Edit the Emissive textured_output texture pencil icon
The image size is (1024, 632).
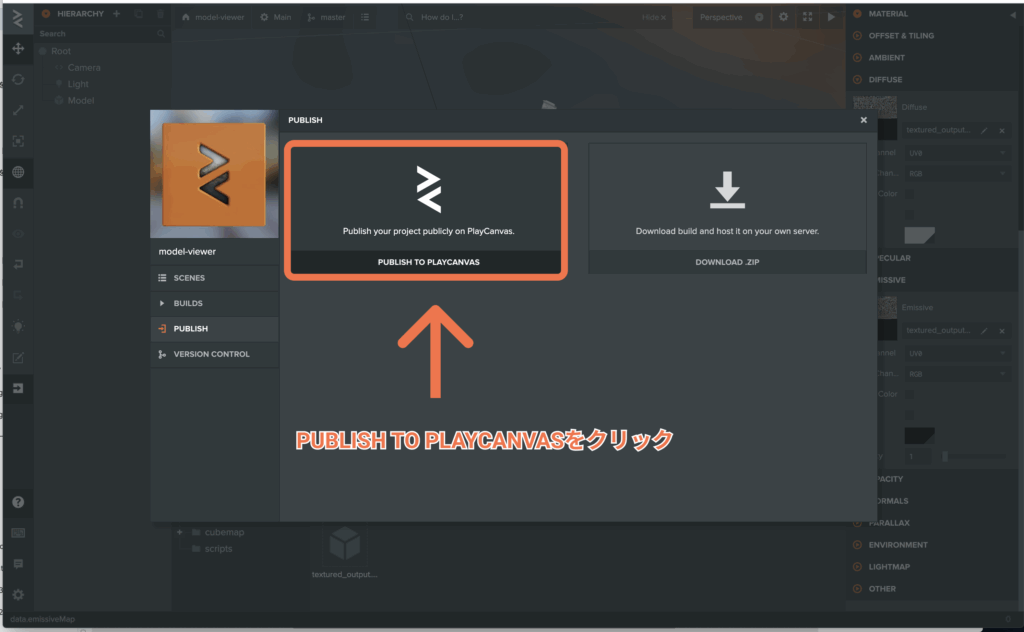[984, 331]
